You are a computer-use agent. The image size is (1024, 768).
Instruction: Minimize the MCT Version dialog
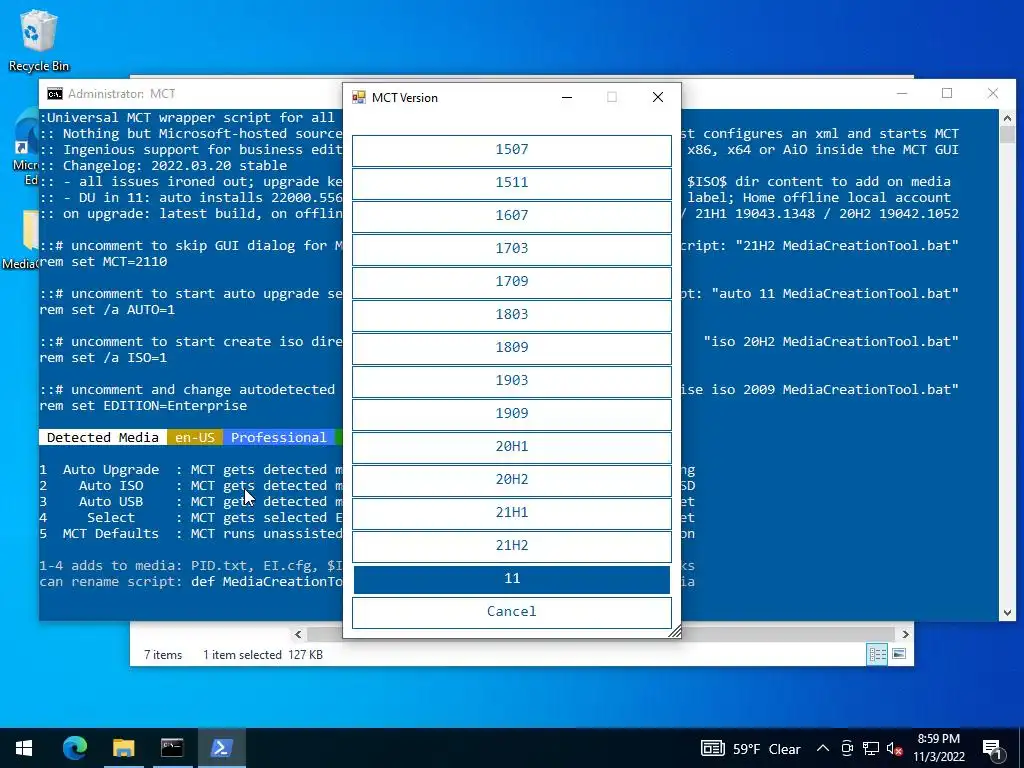[567, 97]
